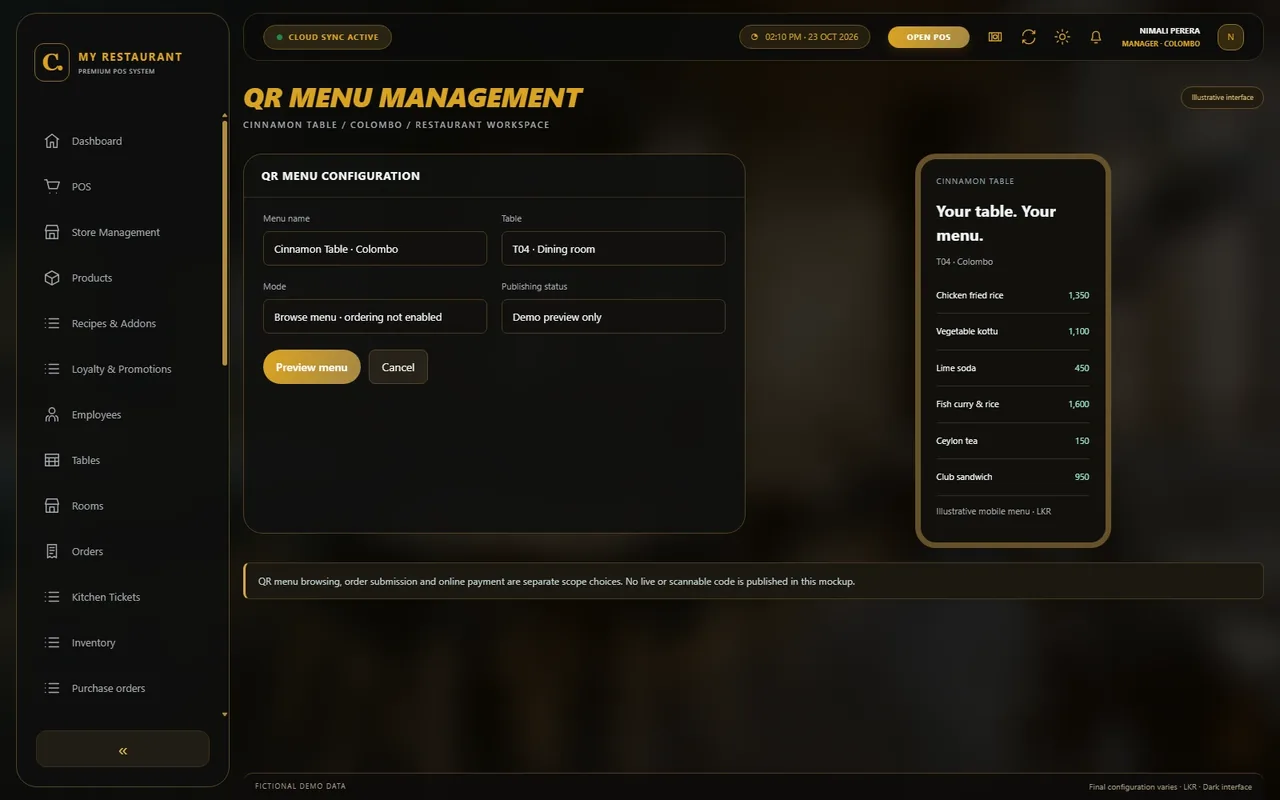The height and width of the screenshot is (800, 1280).
Task: Click the Cancel button
Action: point(398,367)
